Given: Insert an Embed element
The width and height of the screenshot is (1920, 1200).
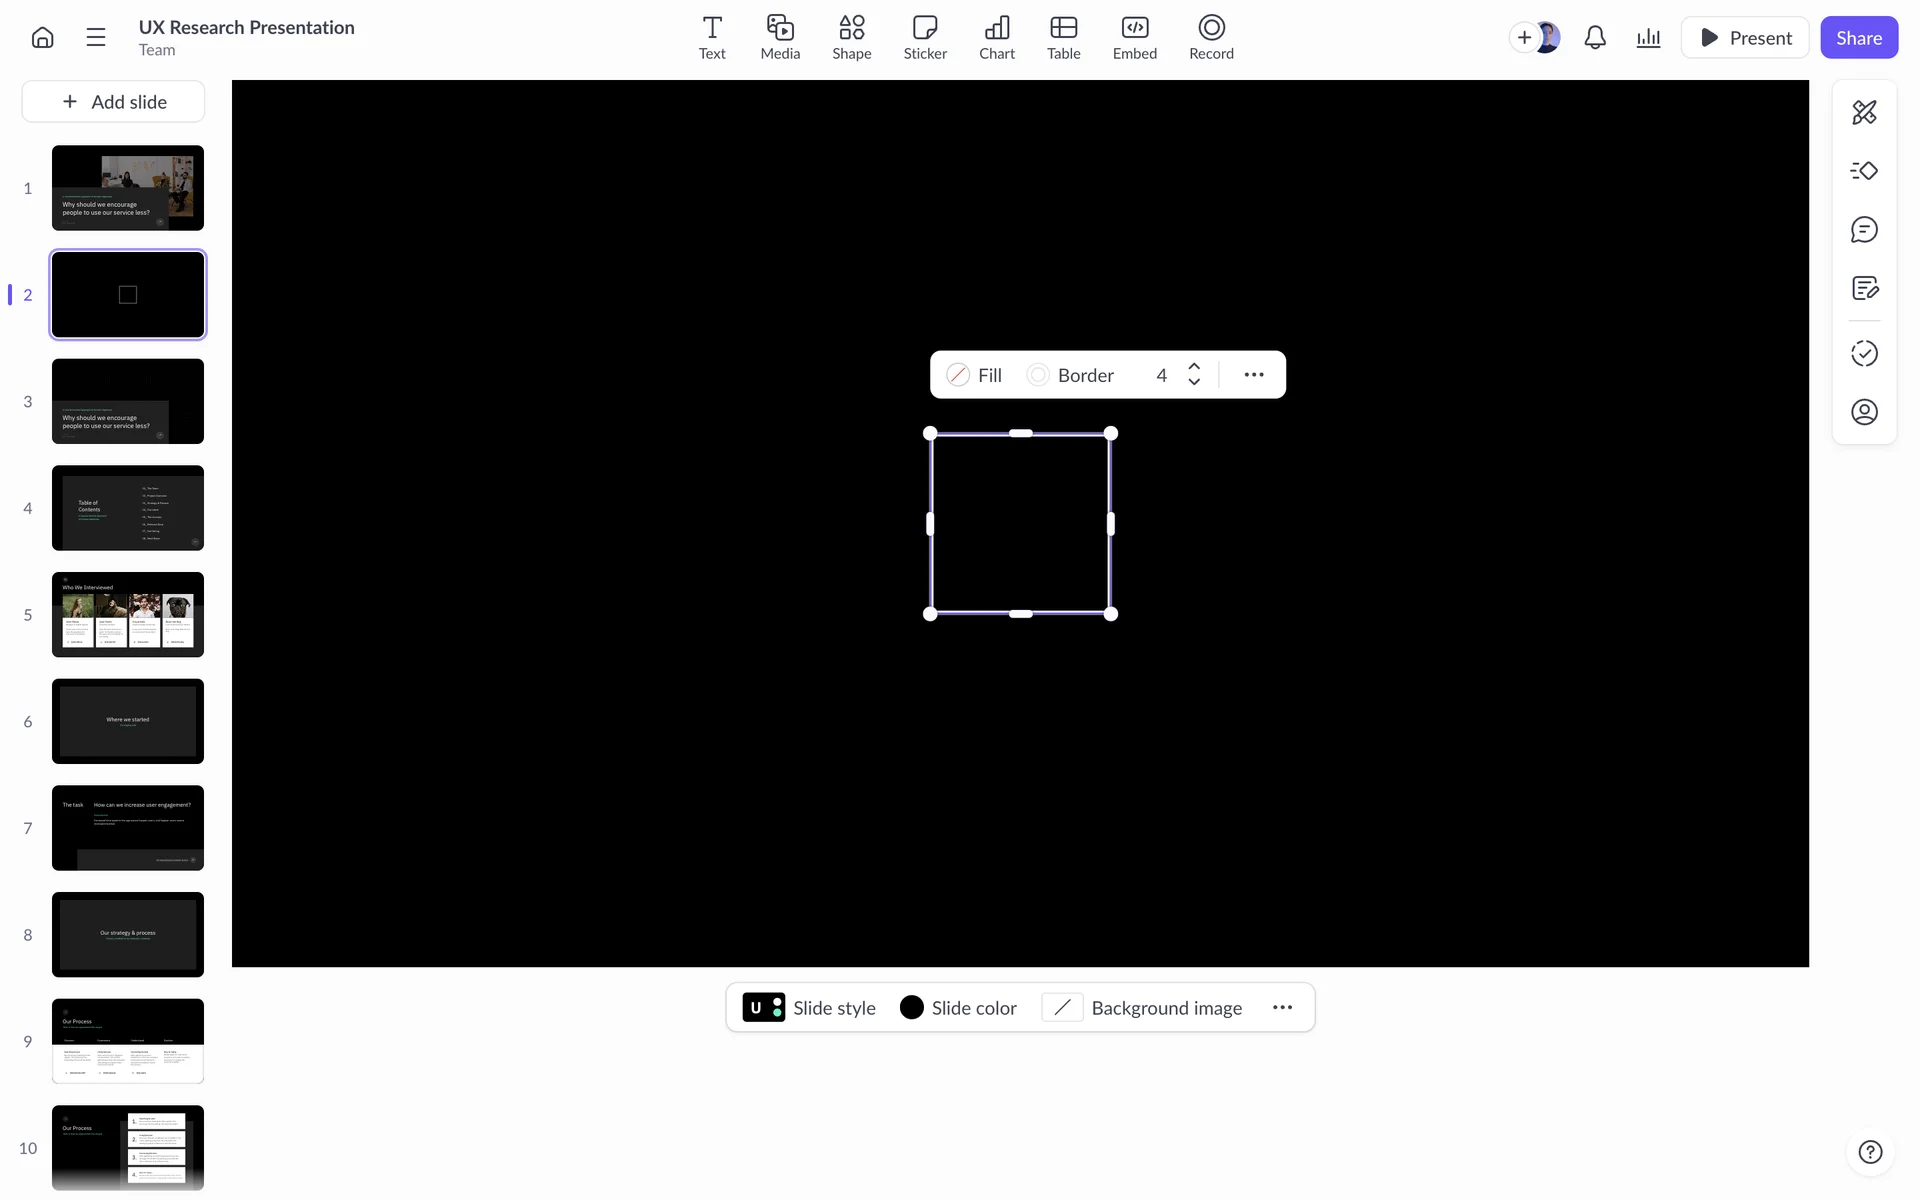Looking at the screenshot, I should tap(1134, 37).
